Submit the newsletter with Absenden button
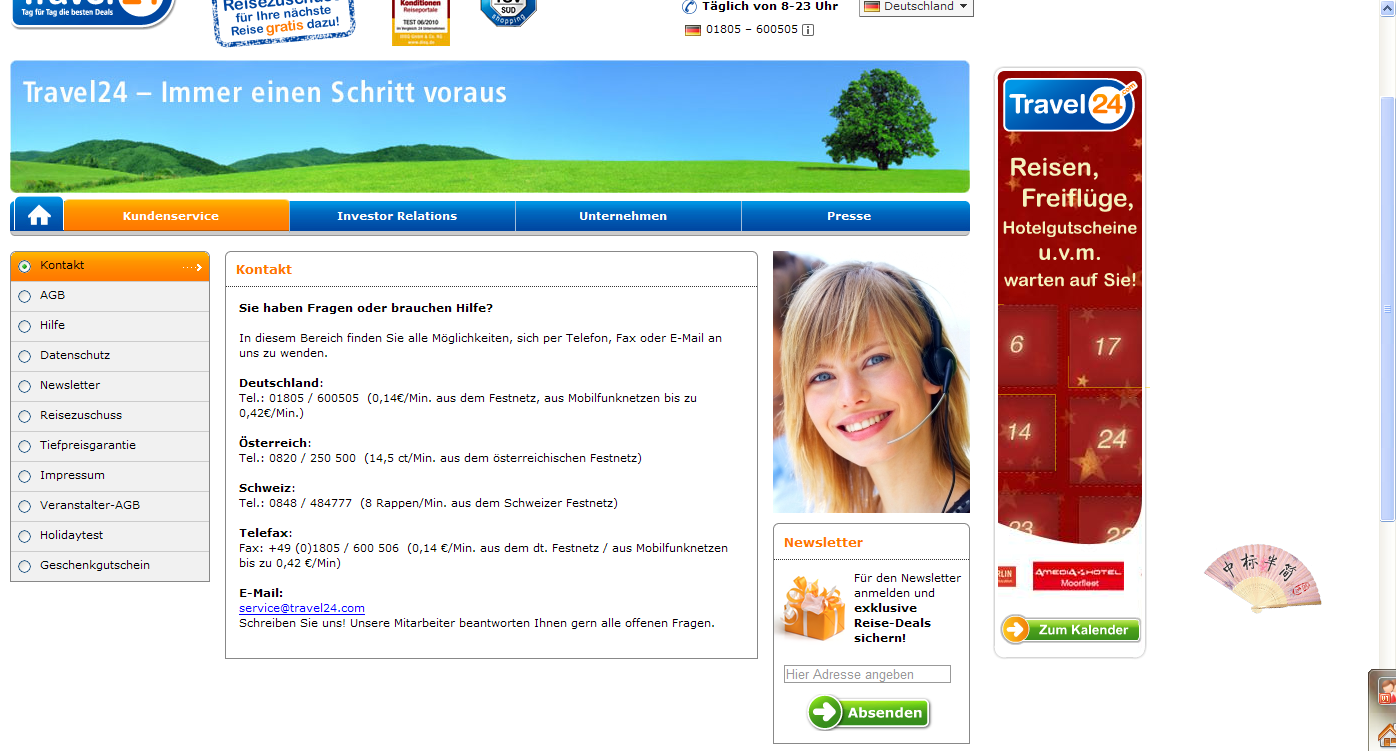Image resolution: width=1396 pixels, height=751 pixels. (869, 713)
